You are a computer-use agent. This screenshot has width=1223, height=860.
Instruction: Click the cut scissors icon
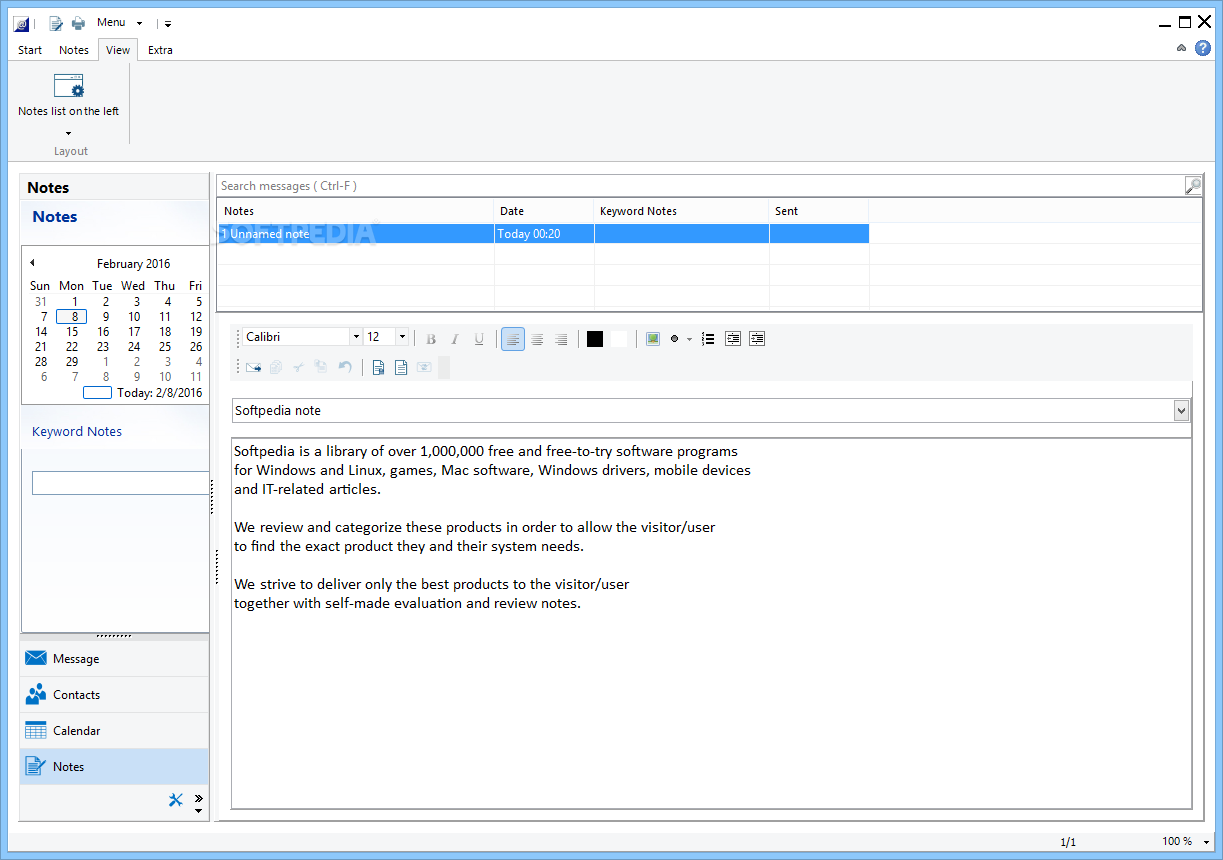[x=298, y=367]
